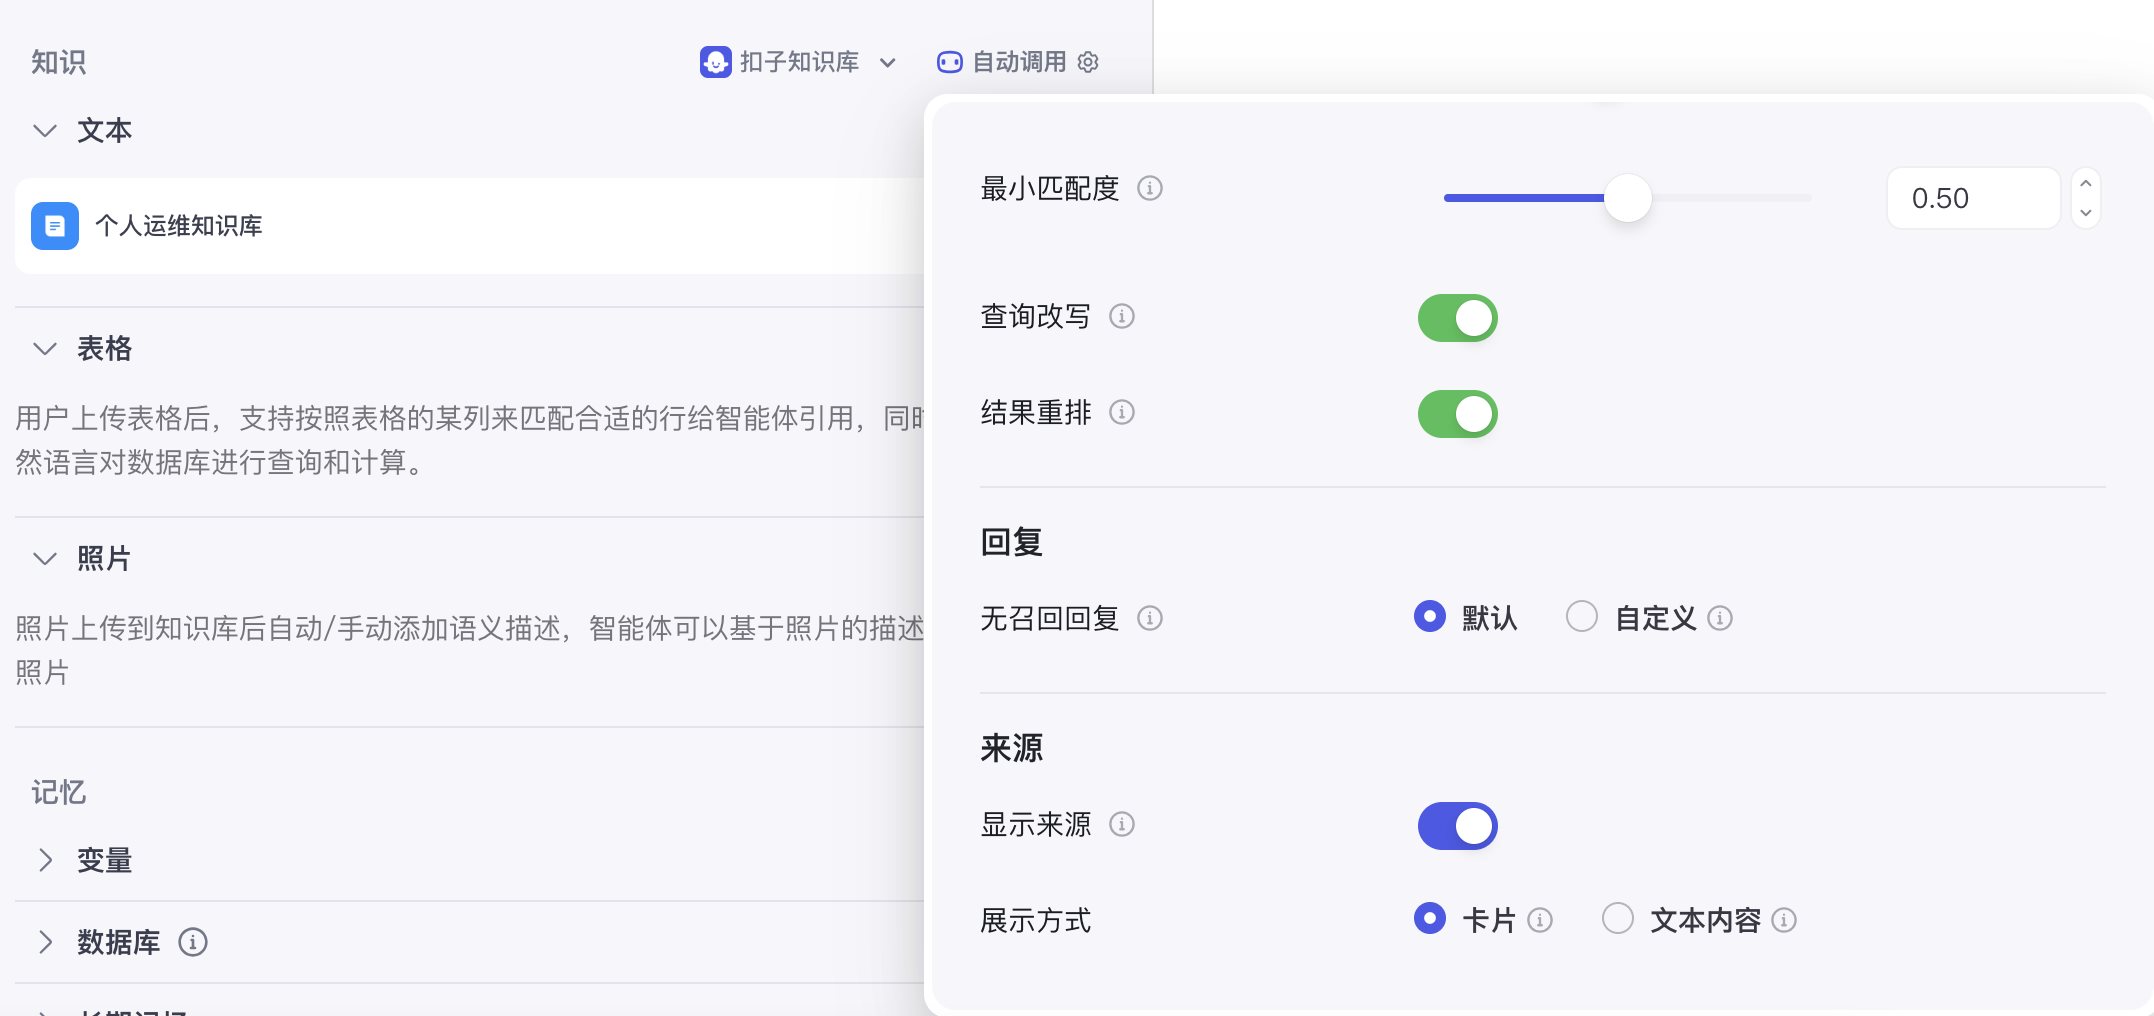Click the 扣子知识库 logo icon
Image resolution: width=2154 pixels, height=1016 pixels.
click(x=715, y=62)
